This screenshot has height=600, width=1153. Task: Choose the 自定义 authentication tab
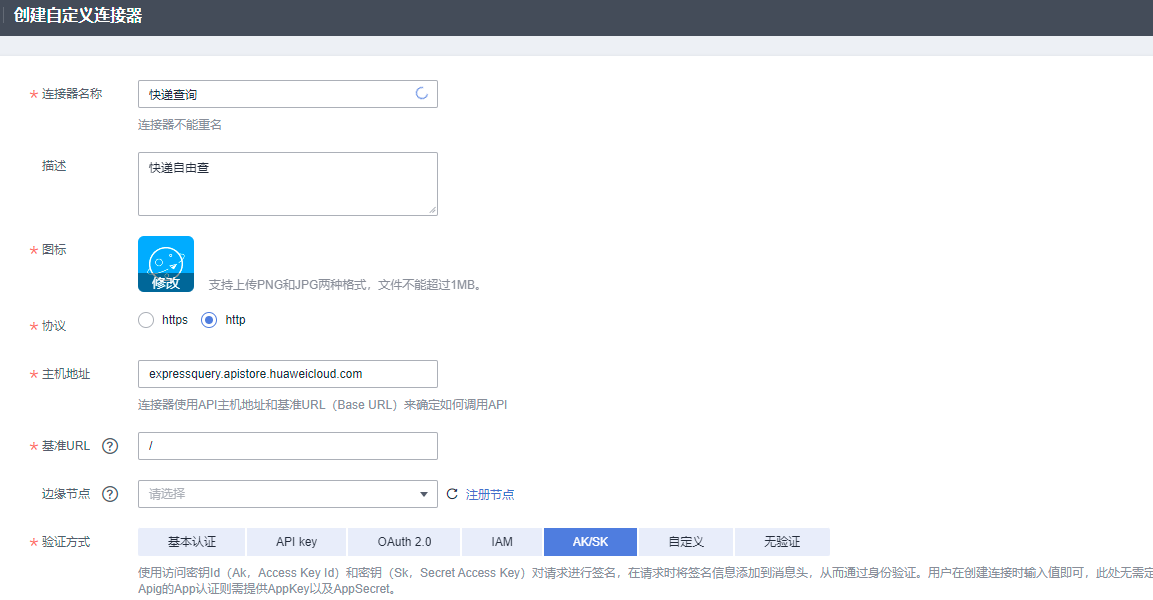pyautogui.click(x=686, y=542)
